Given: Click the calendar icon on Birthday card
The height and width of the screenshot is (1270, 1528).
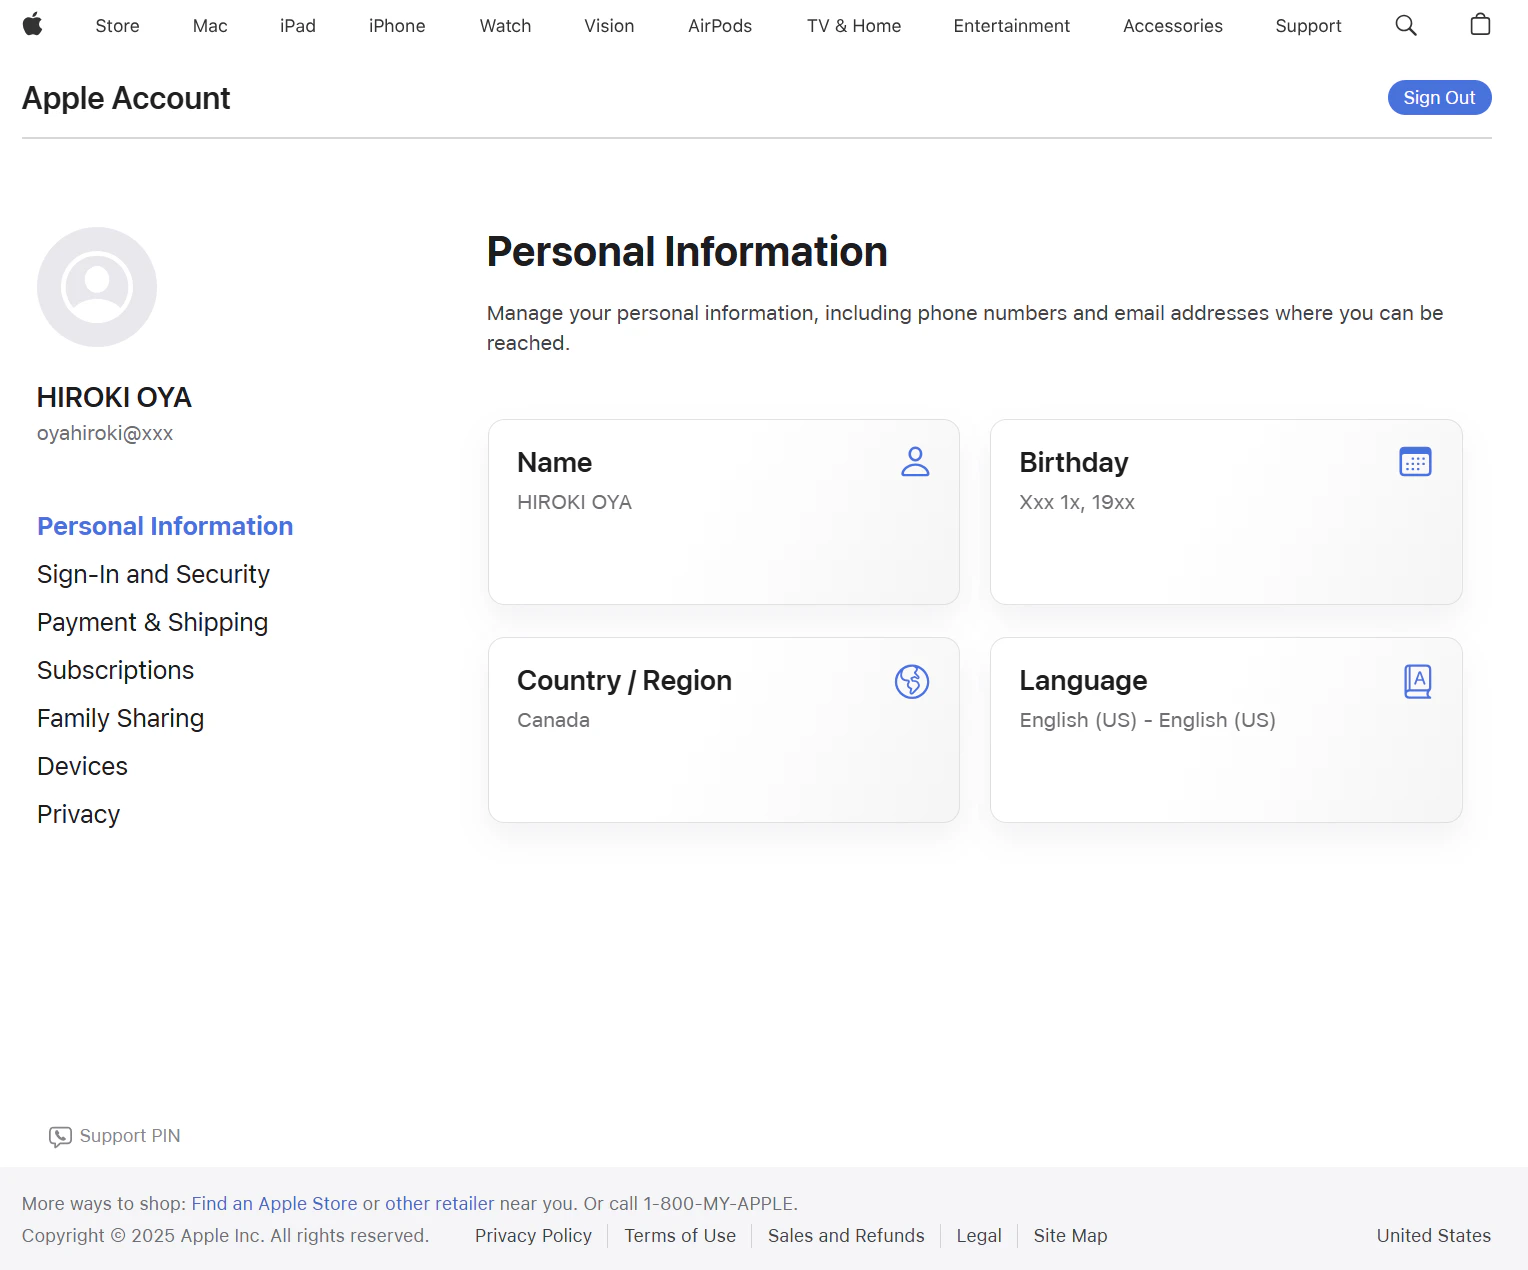Looking at the screenshot, I should click(1415, 462).
